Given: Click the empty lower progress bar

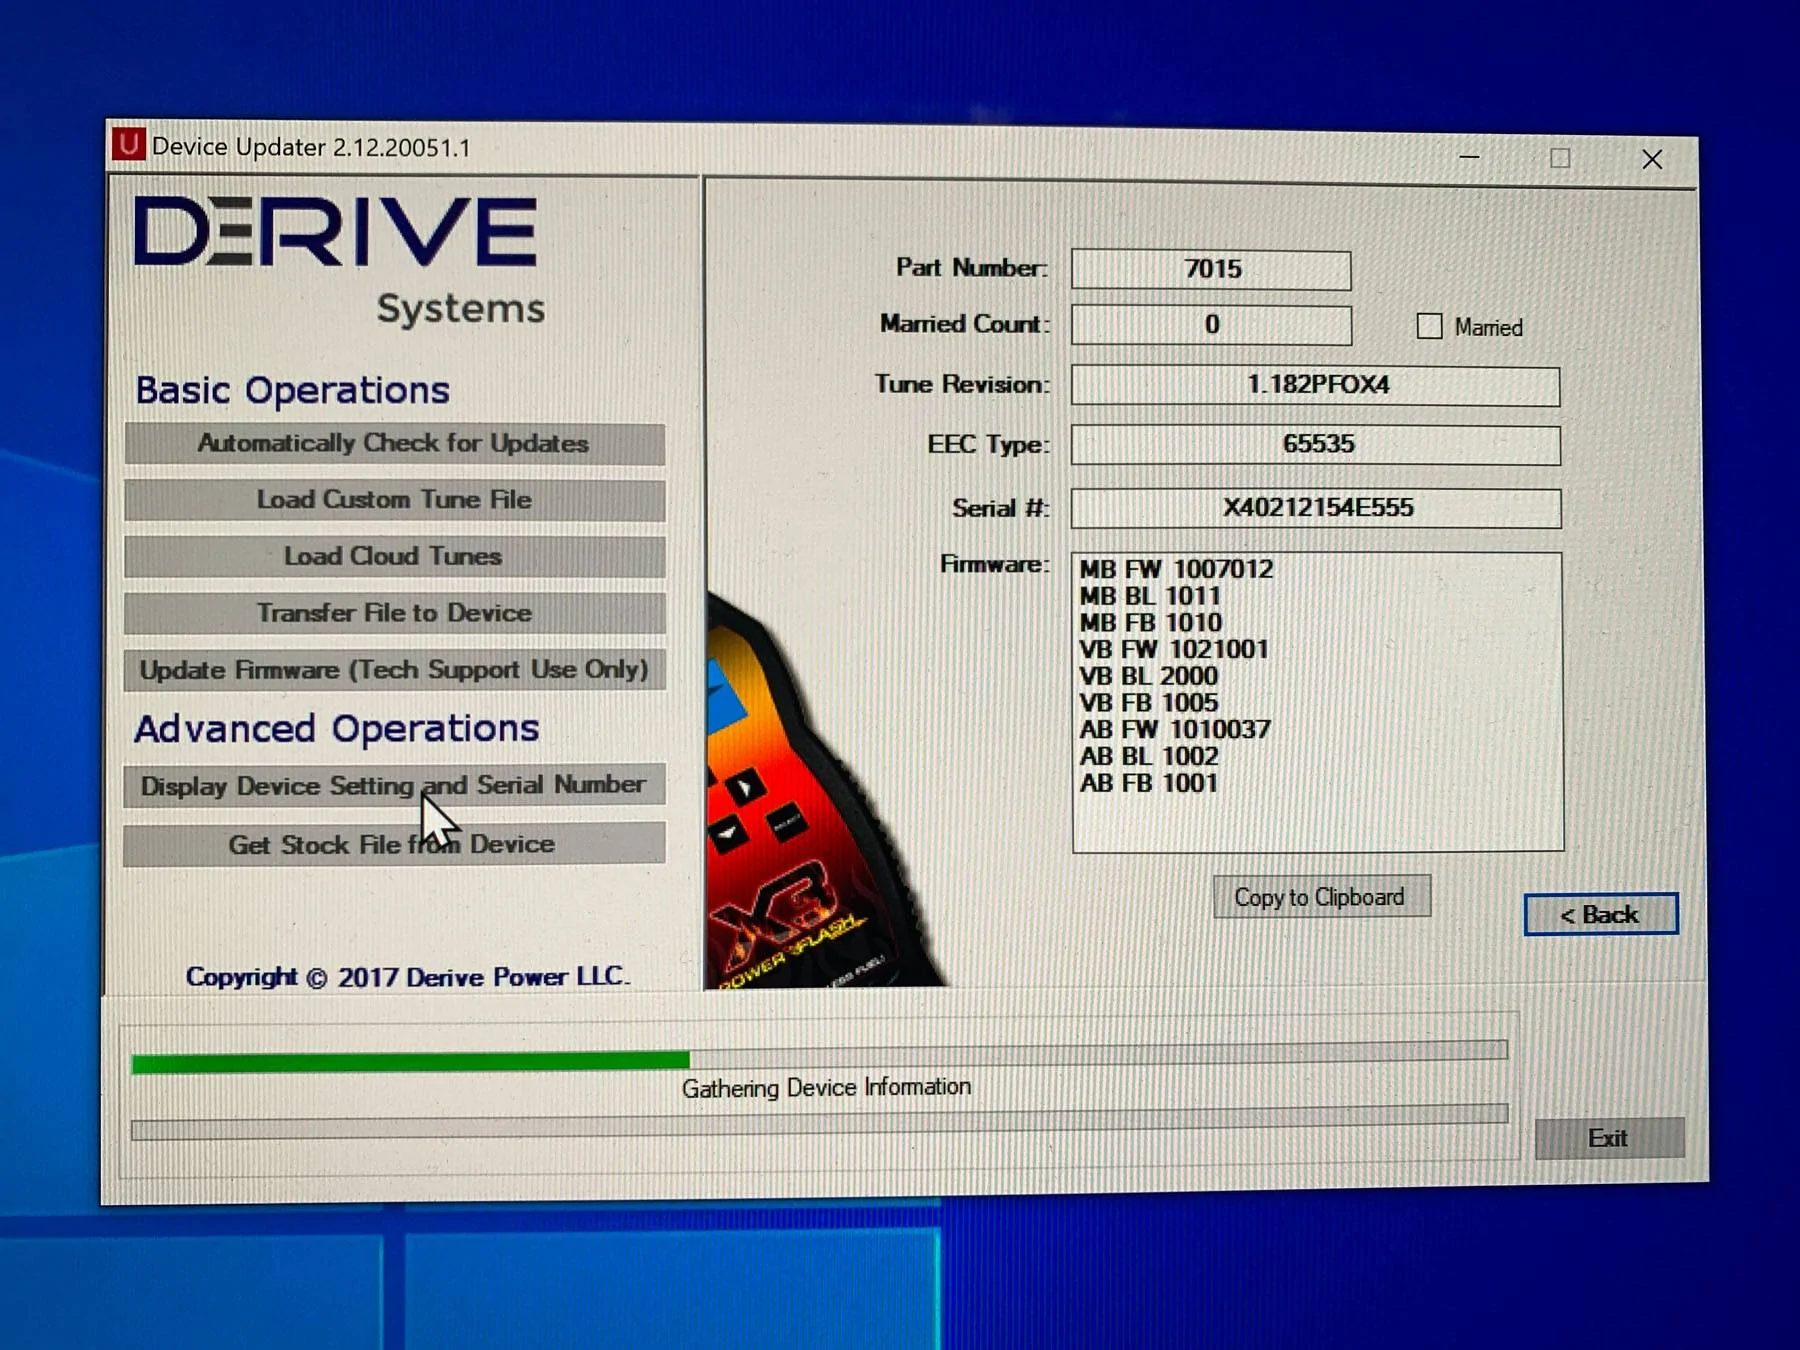Looking at the screenshot, I should [x=819, y=1124].
